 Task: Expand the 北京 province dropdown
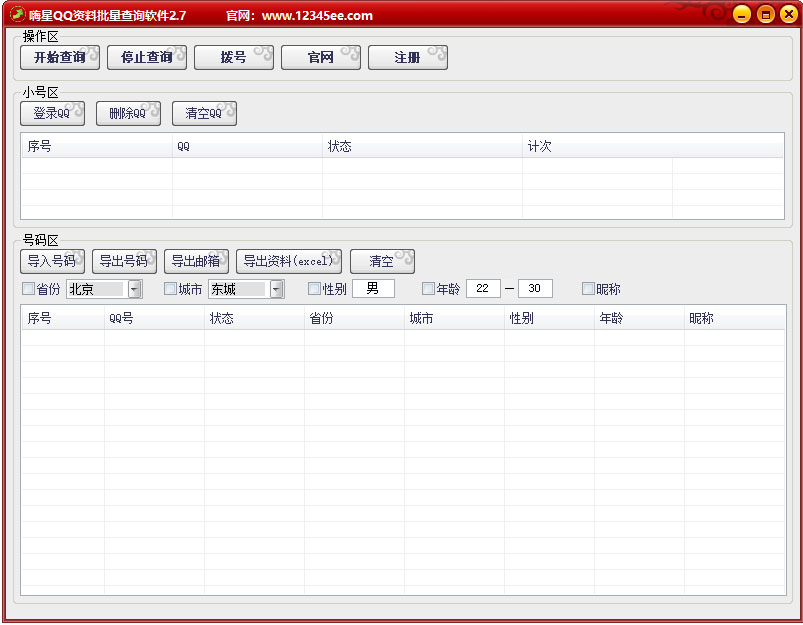pyautogui.click(x=135, y=289)
